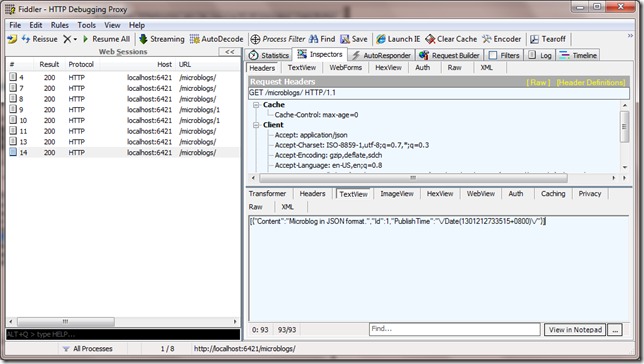Select Cache-Control: max-age=0 header
The height and width of the screenshot is (364, 644).
click(x=316, y=115)
